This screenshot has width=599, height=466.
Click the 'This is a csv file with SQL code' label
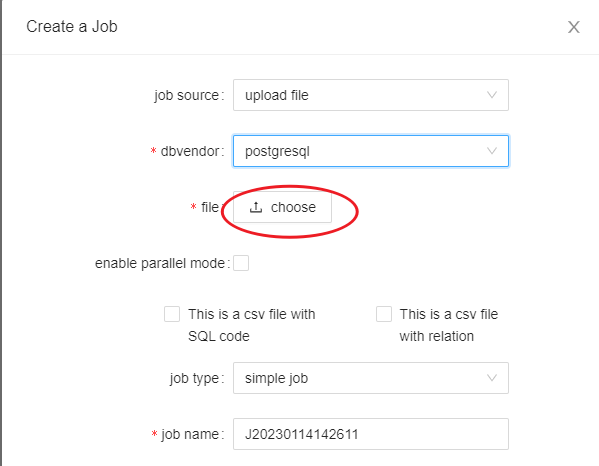click(252, 325)
